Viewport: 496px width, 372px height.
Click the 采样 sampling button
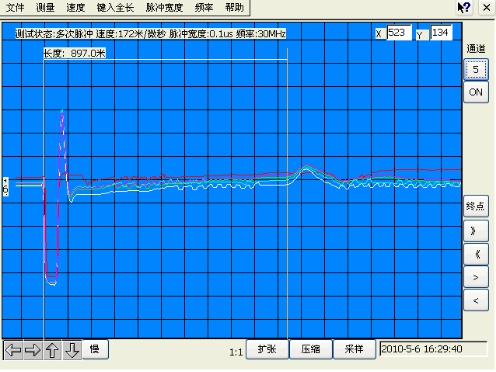(x=354, y=349)
